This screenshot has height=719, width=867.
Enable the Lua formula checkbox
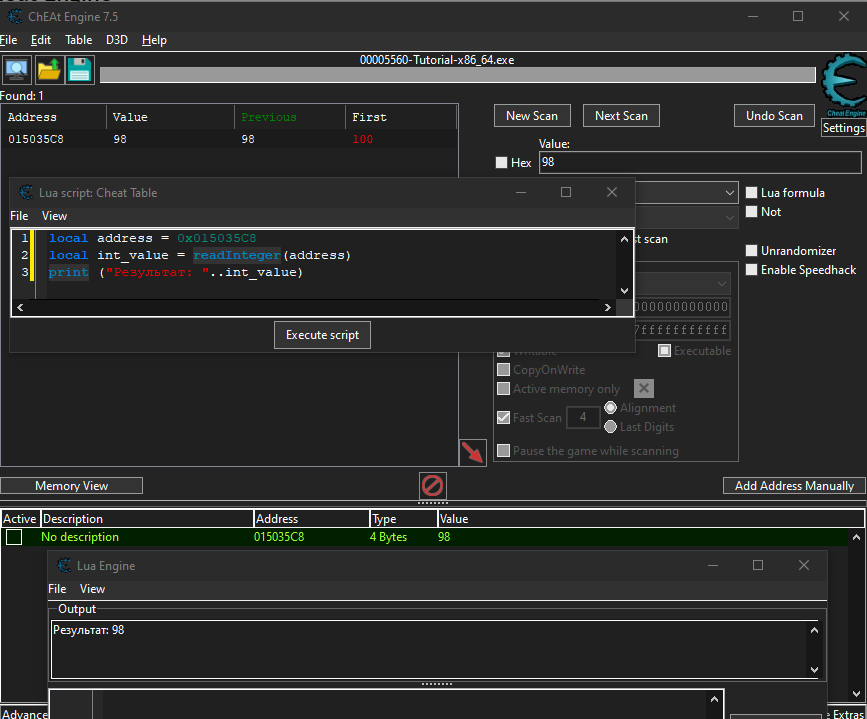(751, 192)
